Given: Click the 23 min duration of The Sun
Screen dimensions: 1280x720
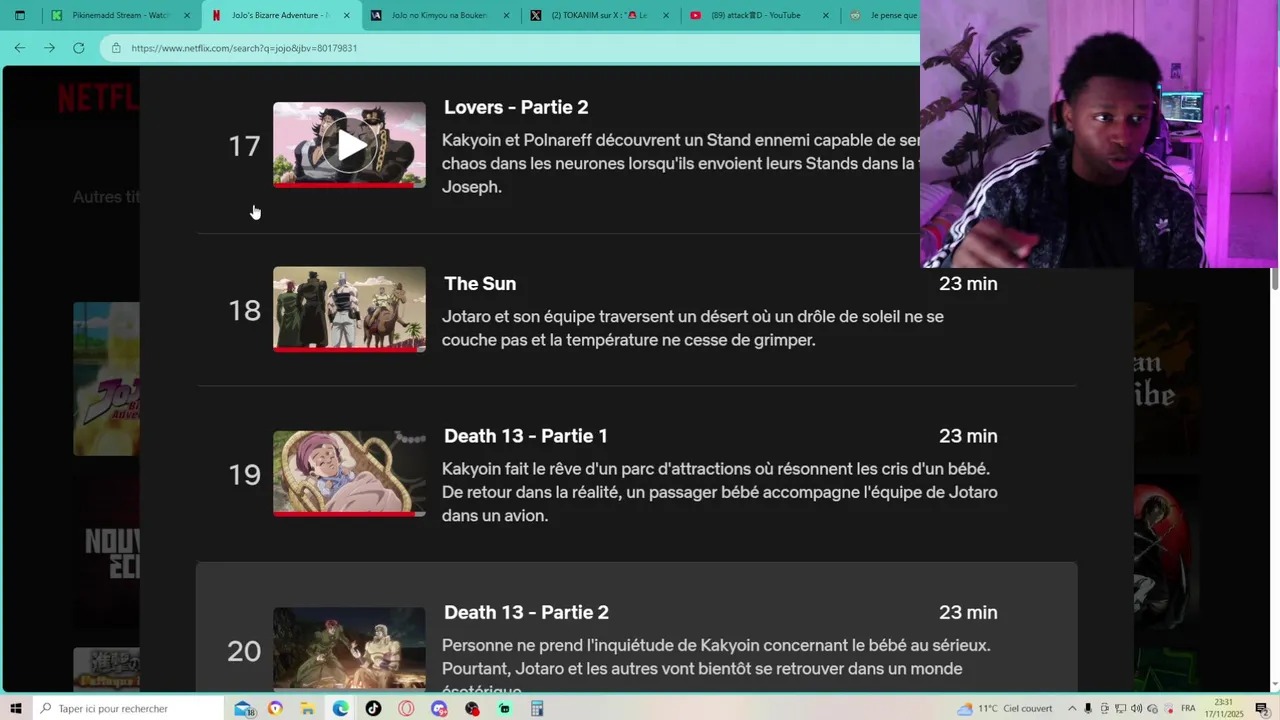Looking at the screenshot, I should click(968, 284).
